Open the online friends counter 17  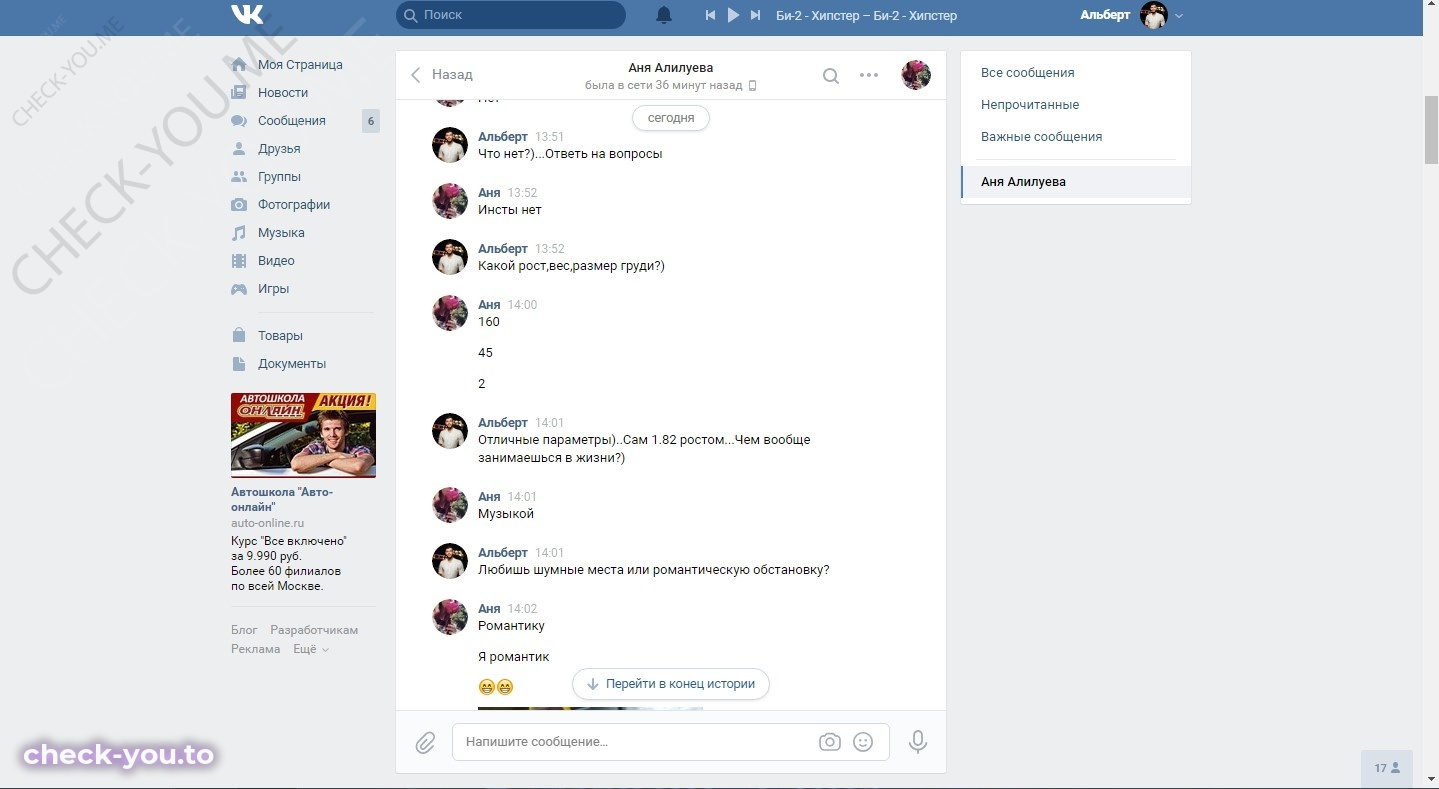click(1387, 768)
